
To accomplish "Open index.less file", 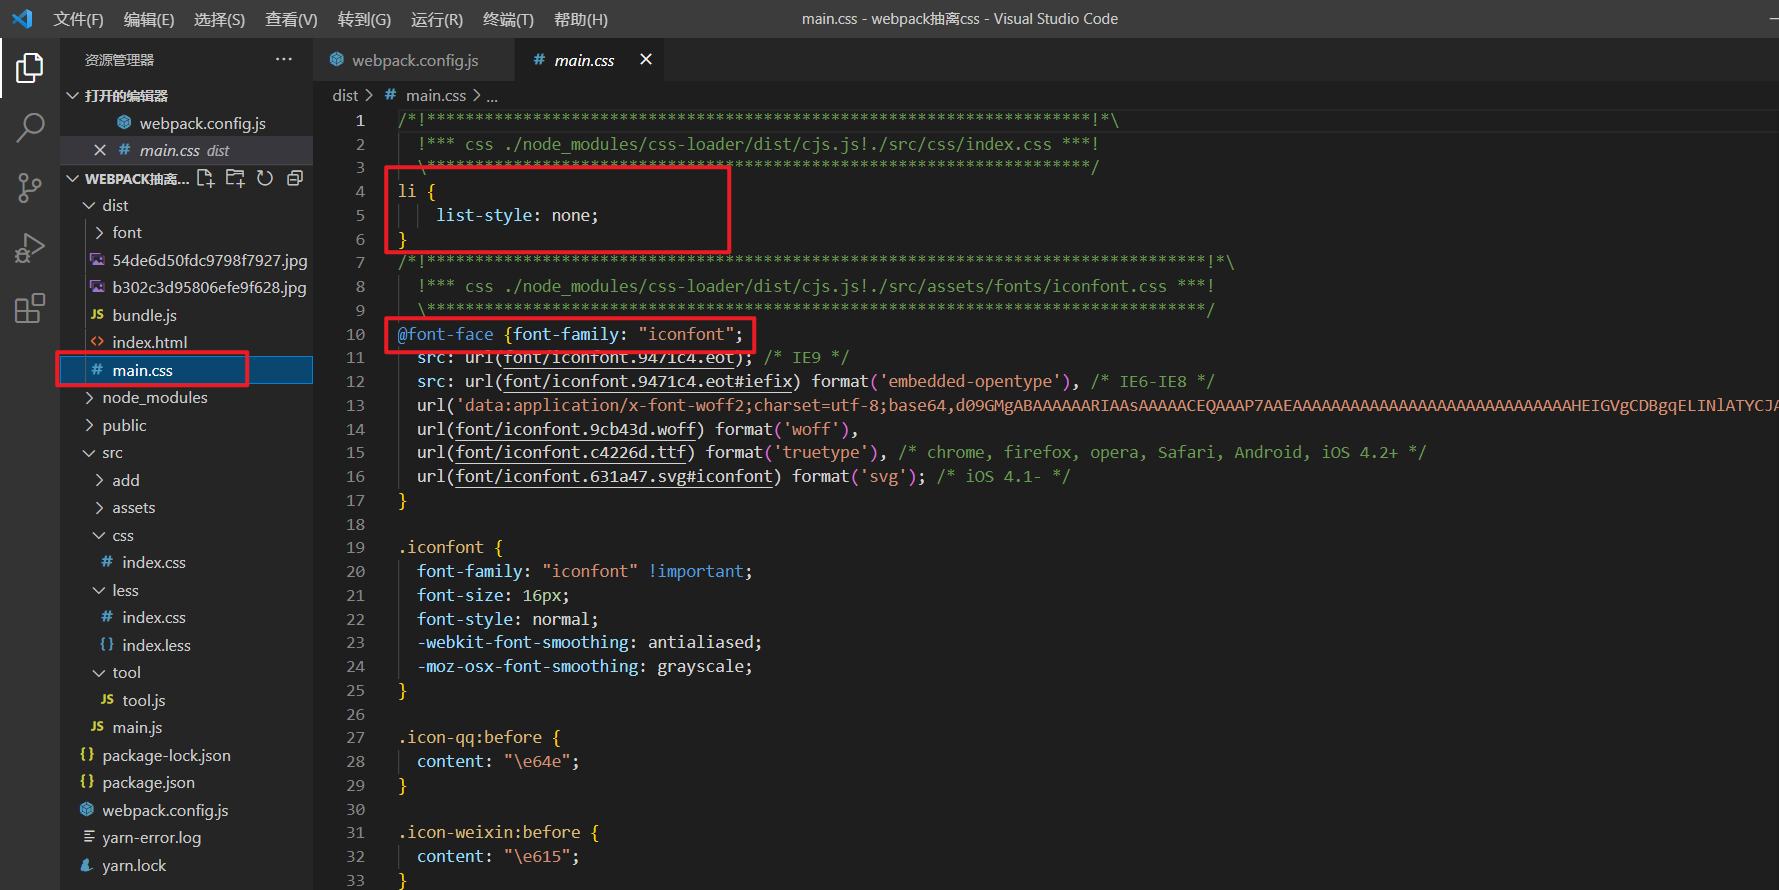I will tap(186, 645).
